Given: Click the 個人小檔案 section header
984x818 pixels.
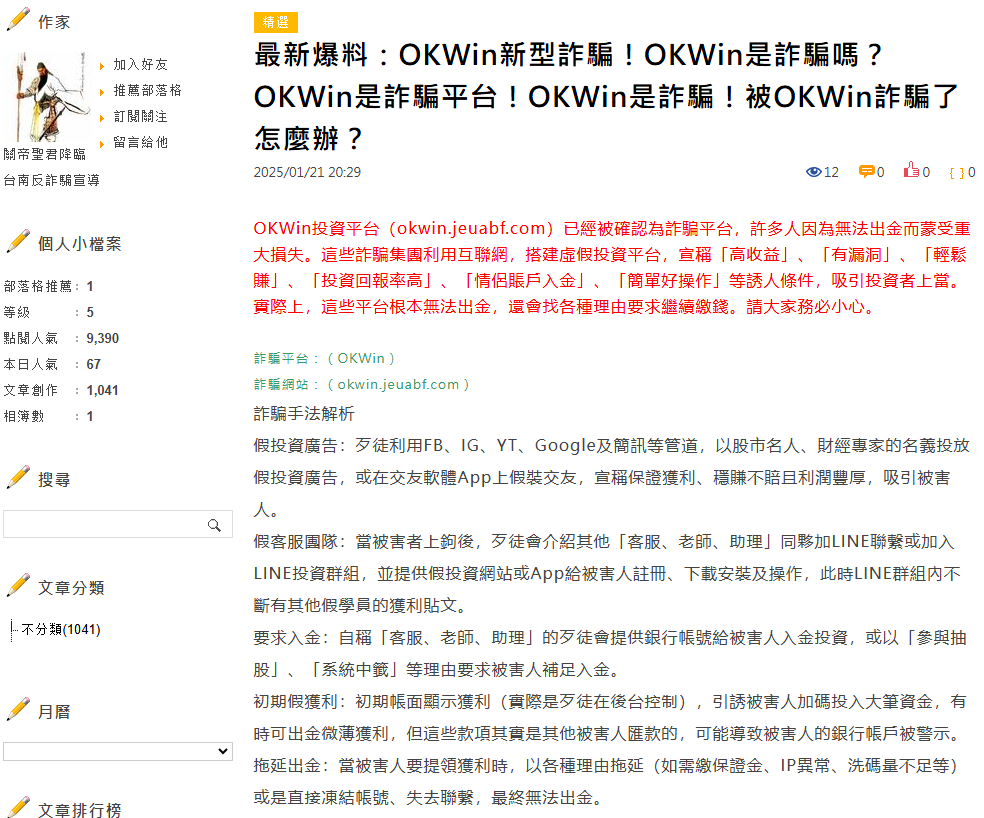Looking at the screenshot, I should [80, 244].
